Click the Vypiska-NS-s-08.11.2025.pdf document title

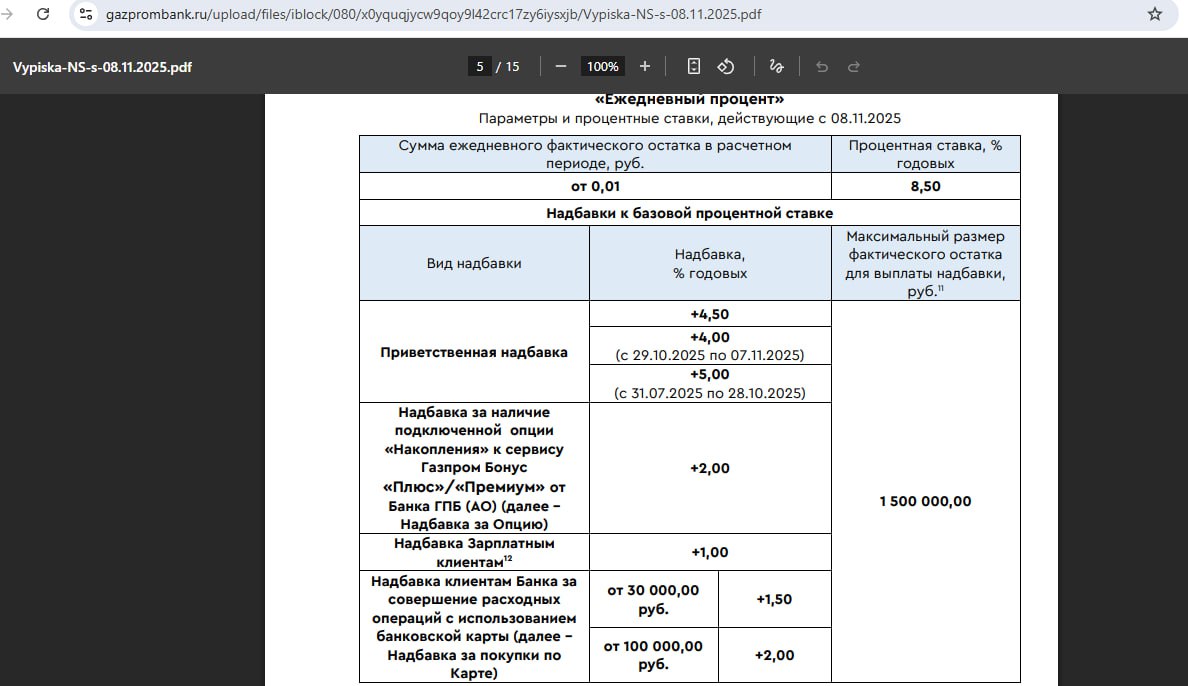[102, 67]
